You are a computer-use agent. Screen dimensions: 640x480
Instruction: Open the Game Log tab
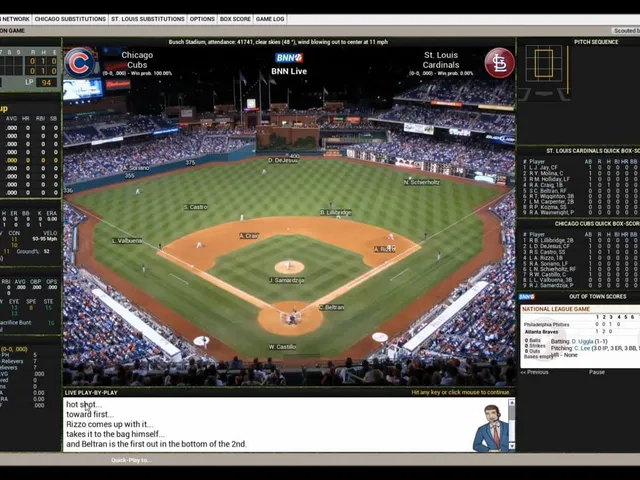pos(270,19)
